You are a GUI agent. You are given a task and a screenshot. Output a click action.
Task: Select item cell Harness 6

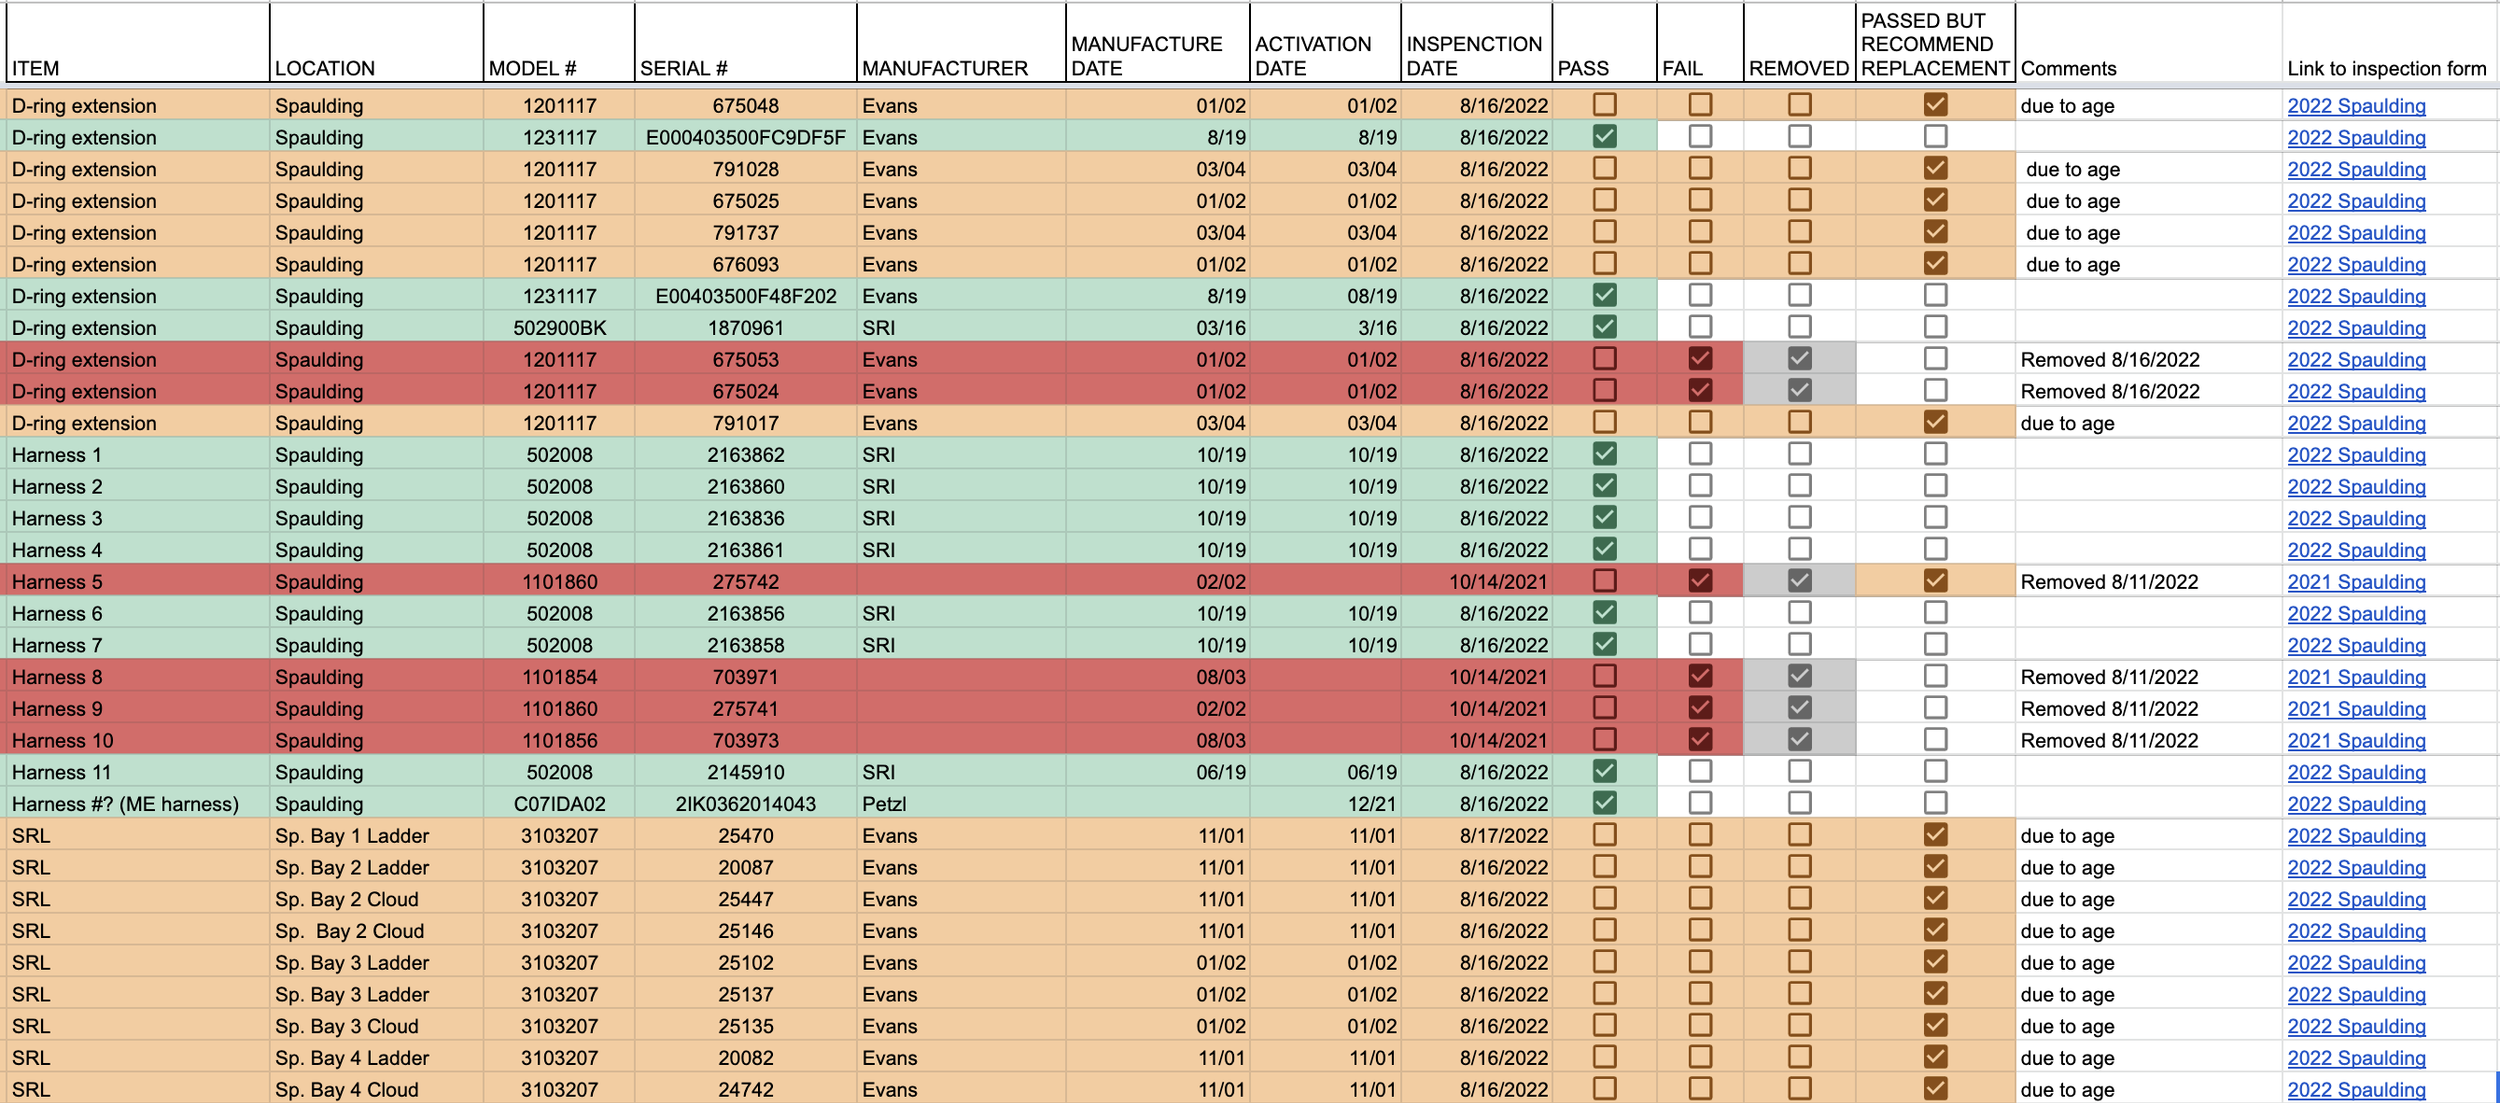tap(137, 614)
